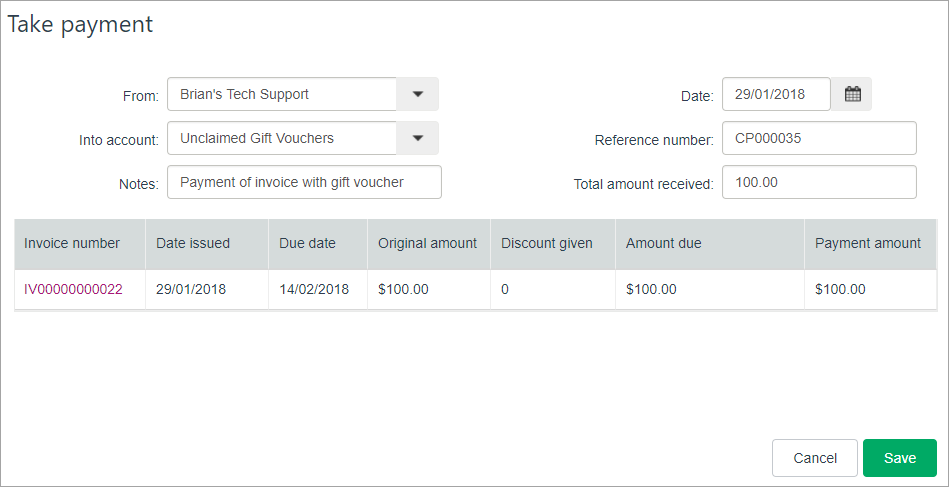Click the Discount given column header
This screenshot has height=487, width=949.
553,244
